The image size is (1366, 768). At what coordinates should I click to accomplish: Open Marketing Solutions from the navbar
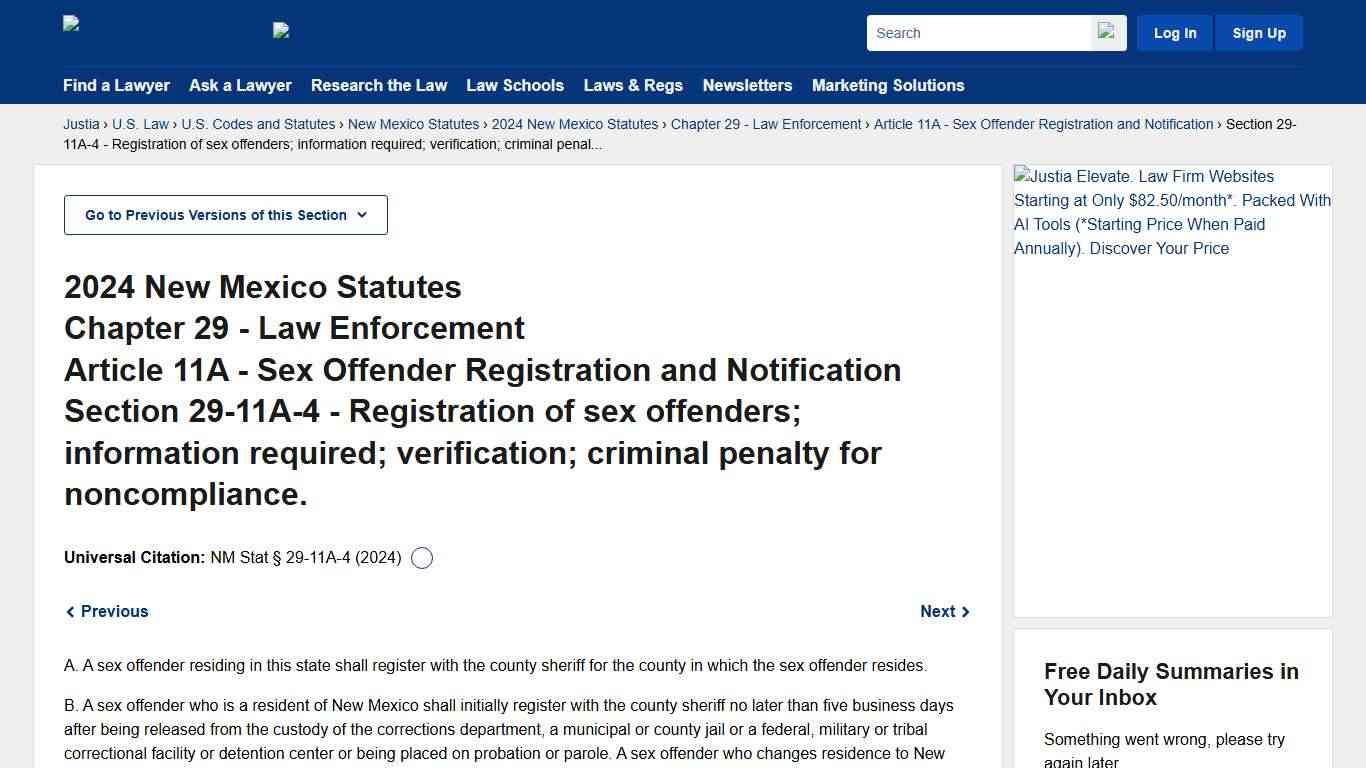pyautogui.click(x=887, y=85)
